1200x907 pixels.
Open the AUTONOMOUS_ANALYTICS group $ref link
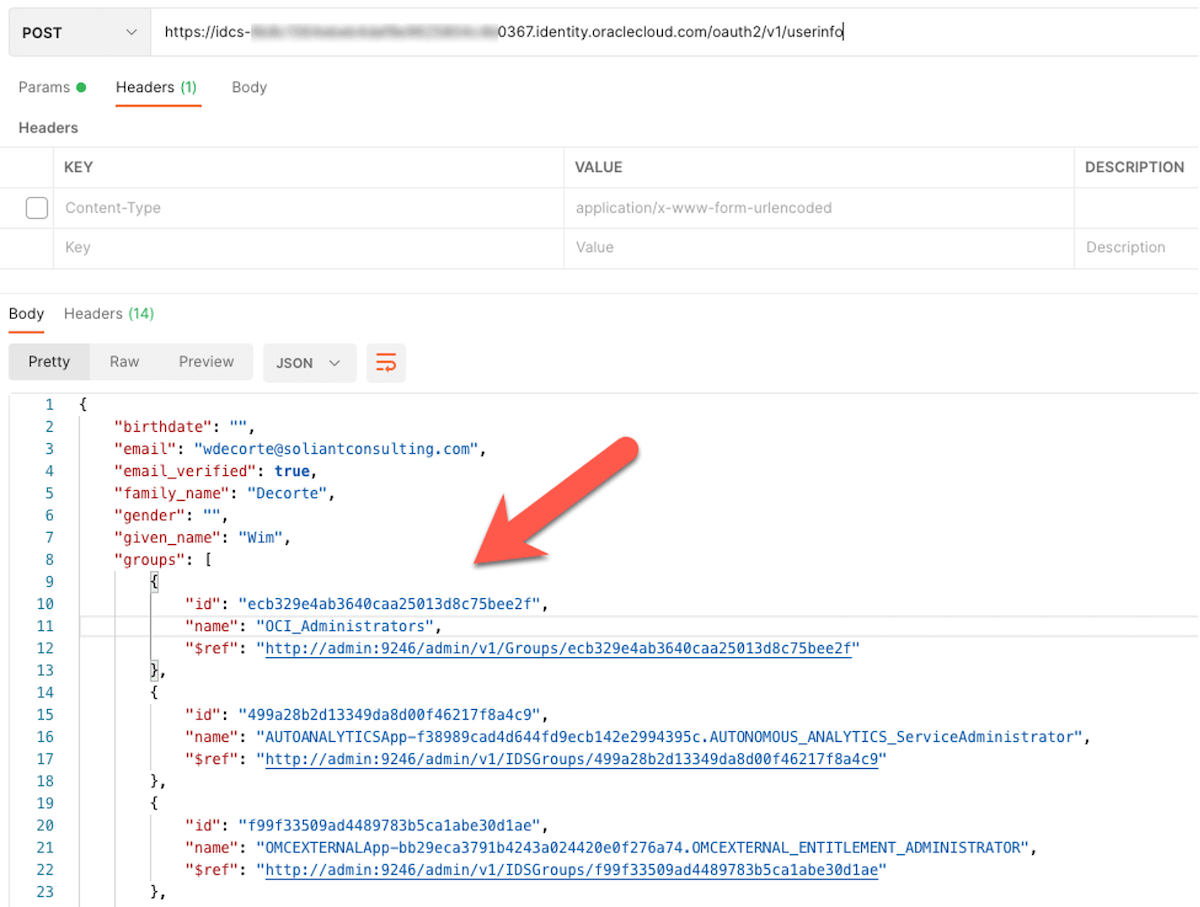click(x=571, y=759)
